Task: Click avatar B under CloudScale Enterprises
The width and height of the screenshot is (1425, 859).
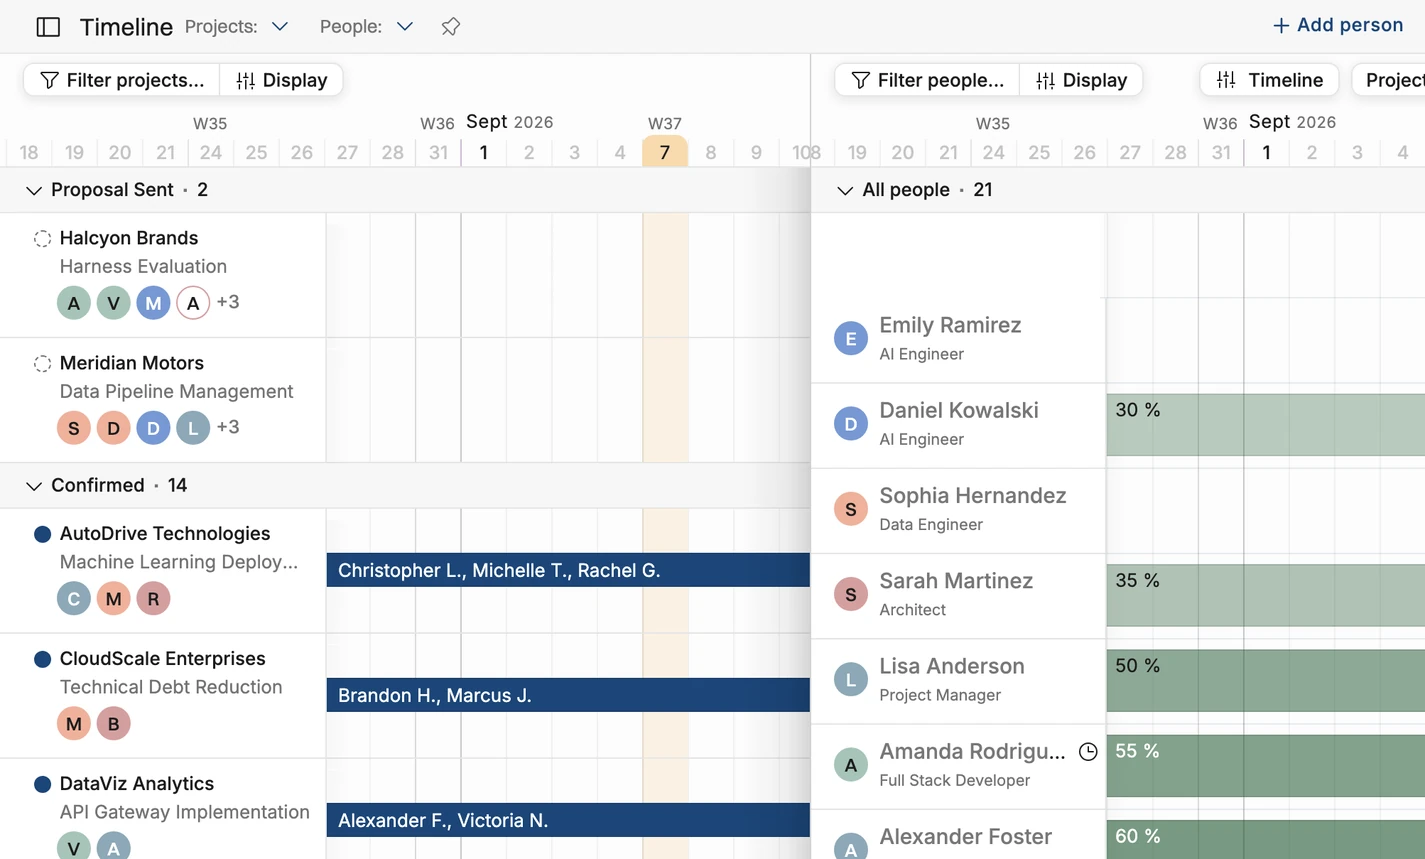Action: (113, 724)
